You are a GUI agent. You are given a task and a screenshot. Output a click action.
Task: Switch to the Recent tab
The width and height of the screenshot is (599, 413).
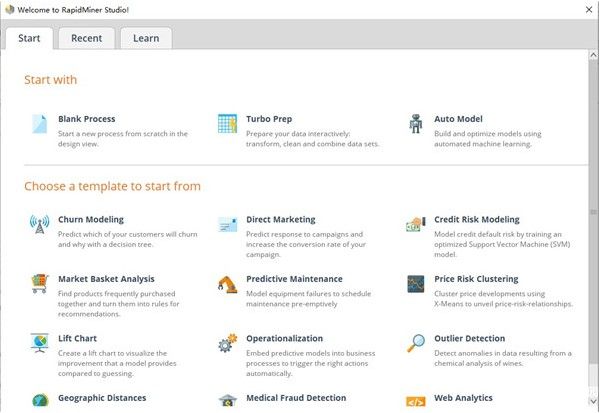[86, 38]
